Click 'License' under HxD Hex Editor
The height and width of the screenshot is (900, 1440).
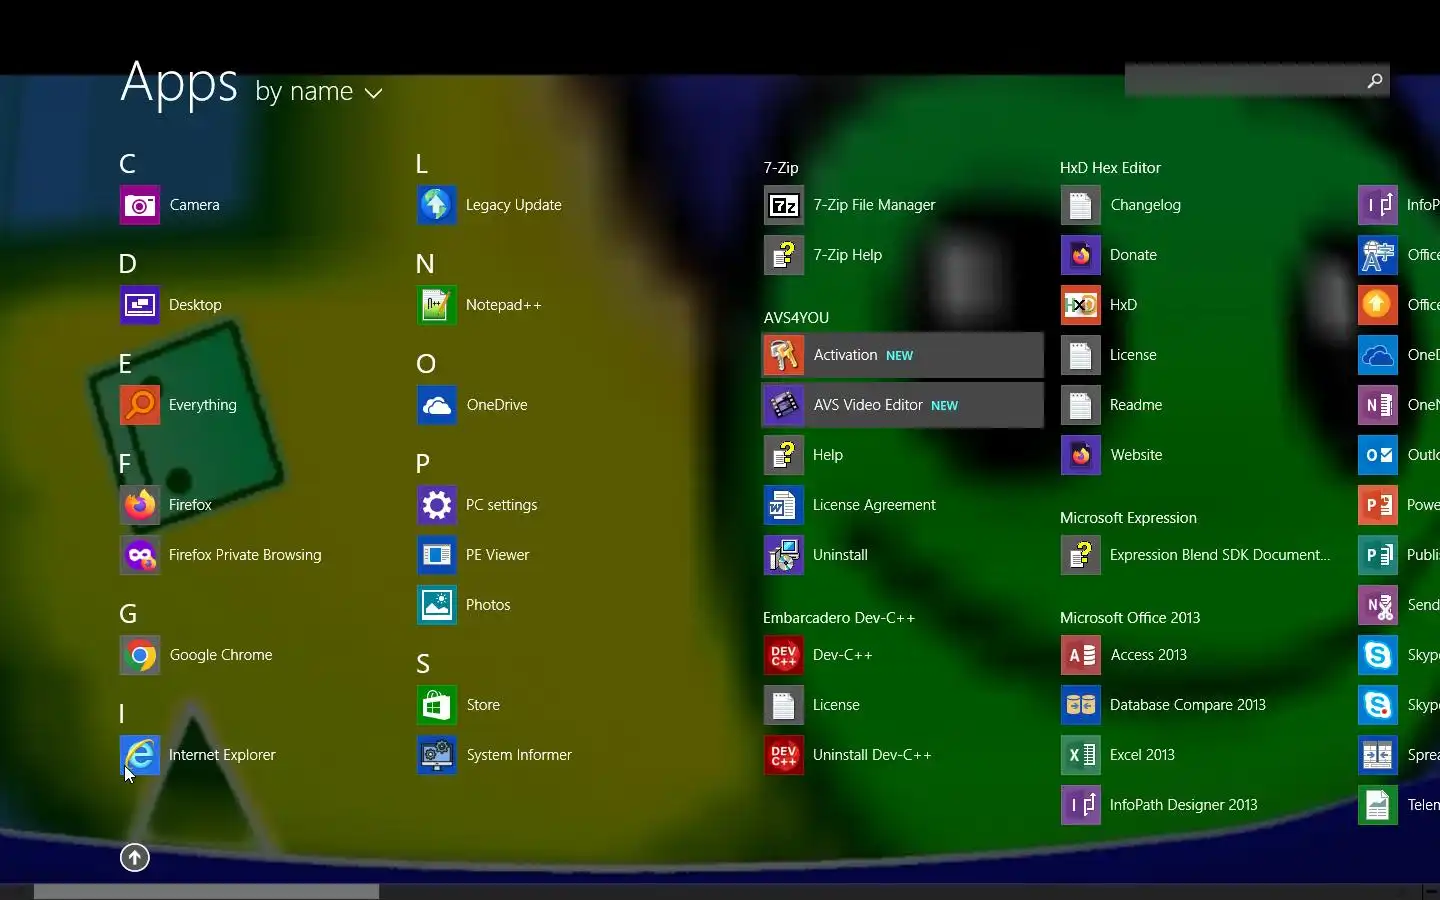[x=1133, y=355]
